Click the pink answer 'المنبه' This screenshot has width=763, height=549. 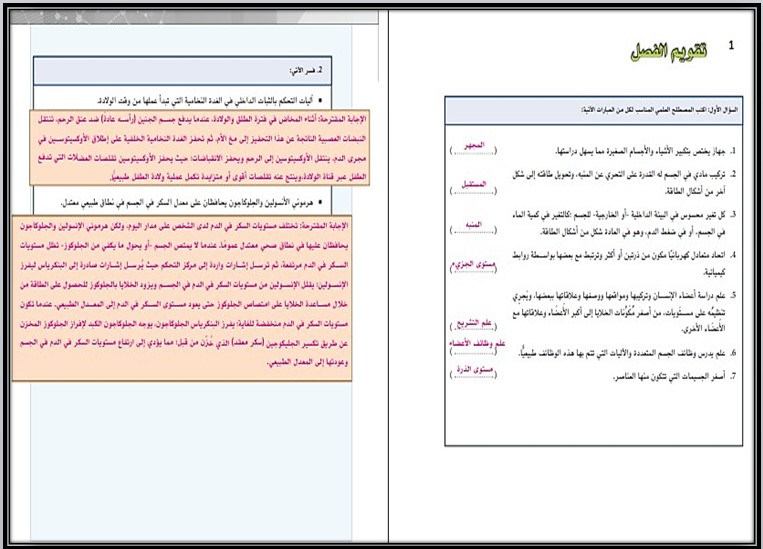click(x=473, y=224)
